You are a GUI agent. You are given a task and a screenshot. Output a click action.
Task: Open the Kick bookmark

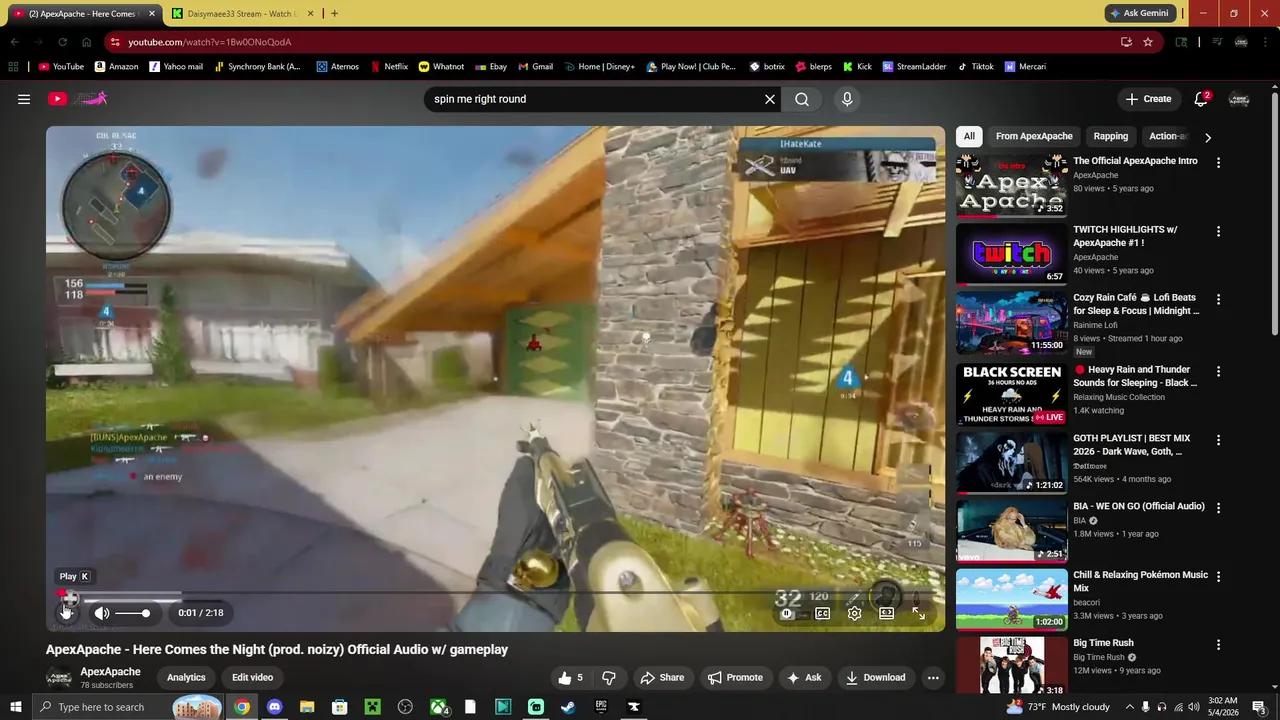point(857,67)
